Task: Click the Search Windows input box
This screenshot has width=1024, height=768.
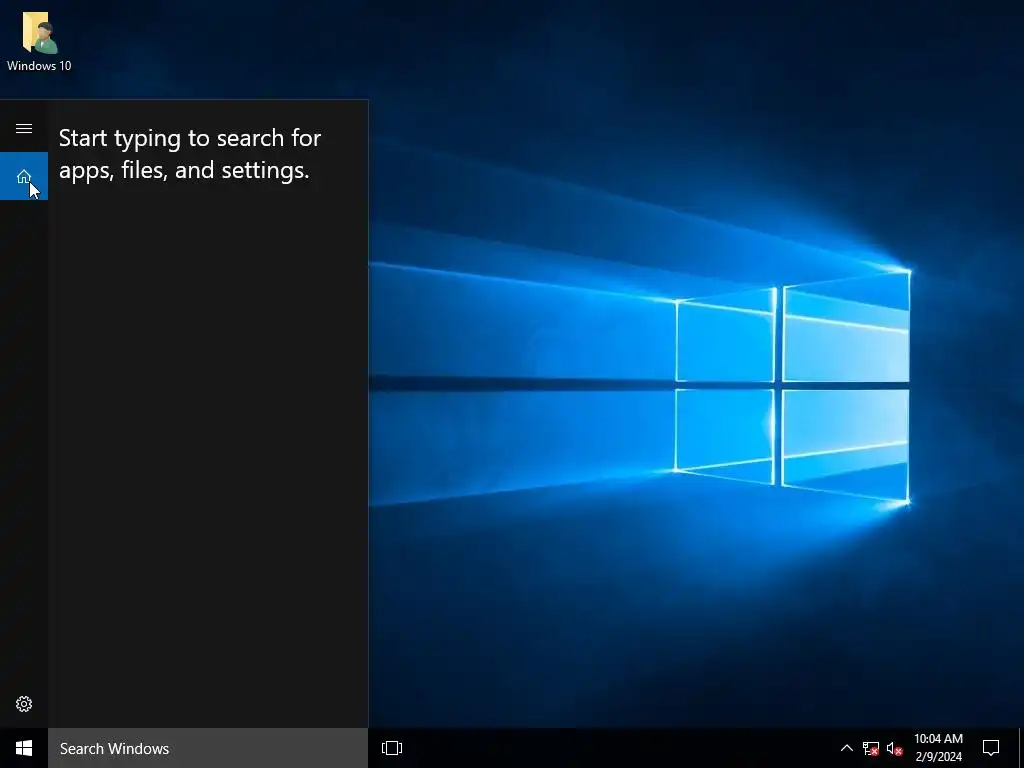Action: pos(208,748)
